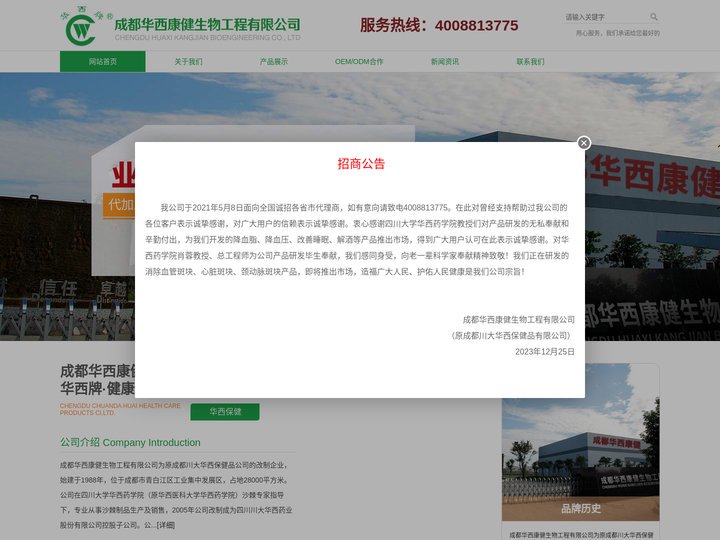Focus the 请输入关键字 search field
The width and height of the screenshot is (720, 540).
[x=606, y=17]
